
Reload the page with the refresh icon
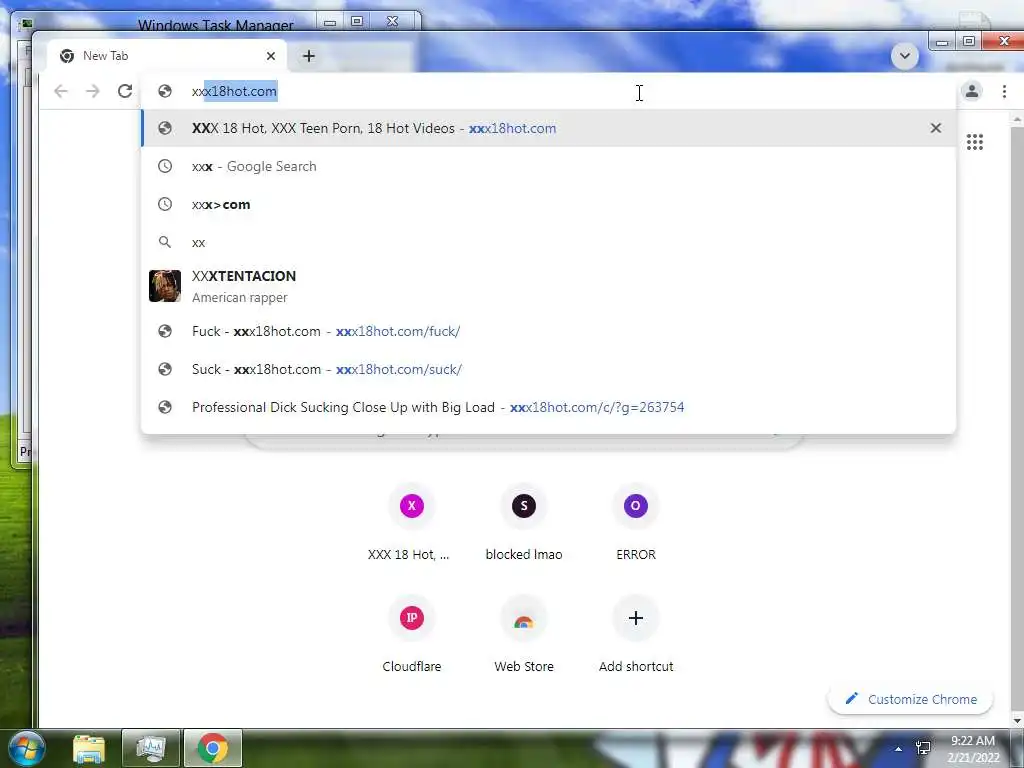click(125, 91)
